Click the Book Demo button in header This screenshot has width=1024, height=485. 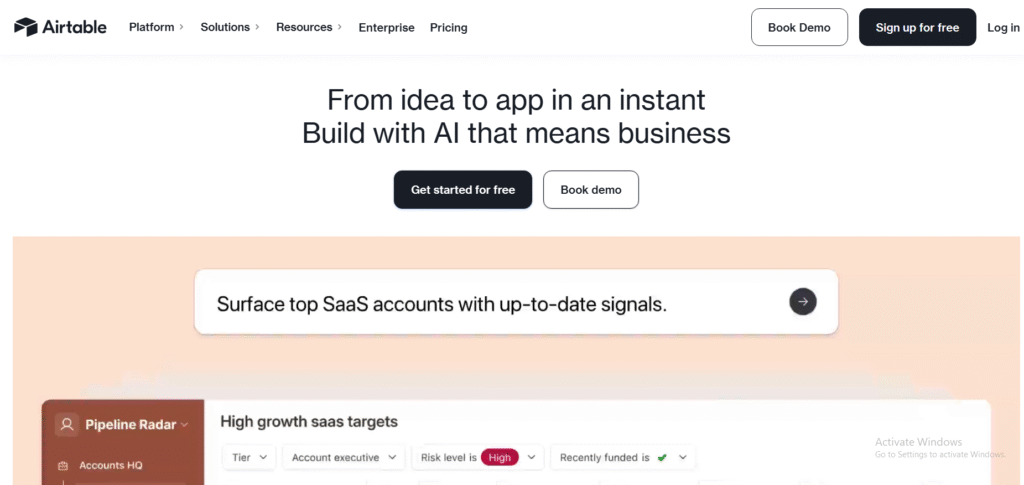click(799, 28)
